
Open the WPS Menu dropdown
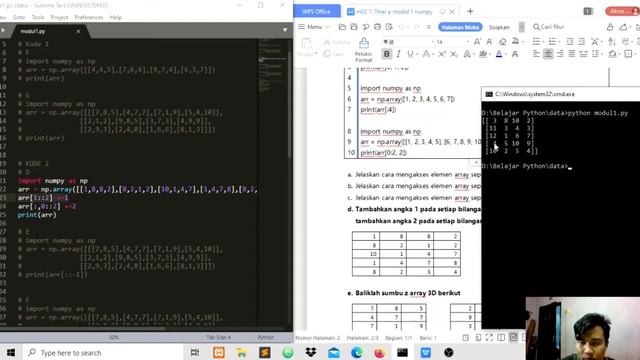[x=313, y=27]
